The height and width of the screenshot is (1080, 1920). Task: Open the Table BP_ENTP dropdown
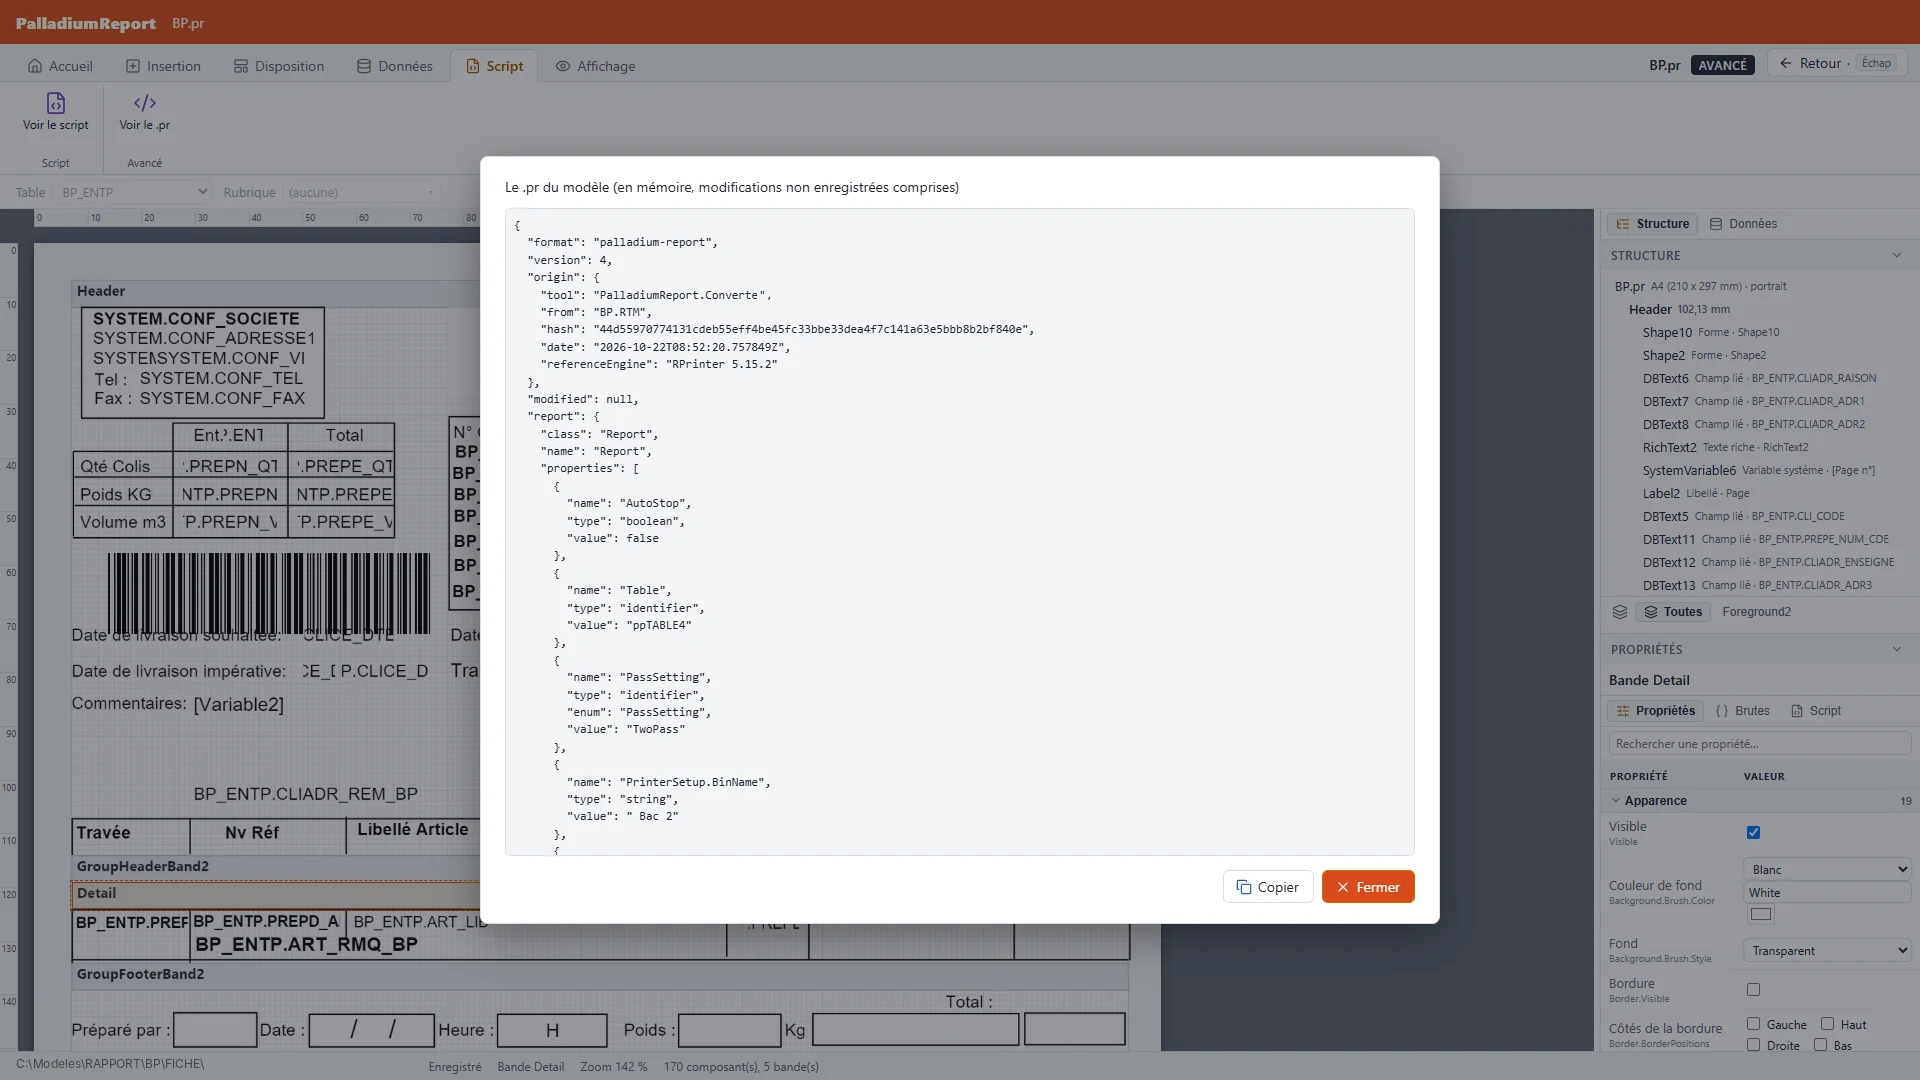coord(133,192)
